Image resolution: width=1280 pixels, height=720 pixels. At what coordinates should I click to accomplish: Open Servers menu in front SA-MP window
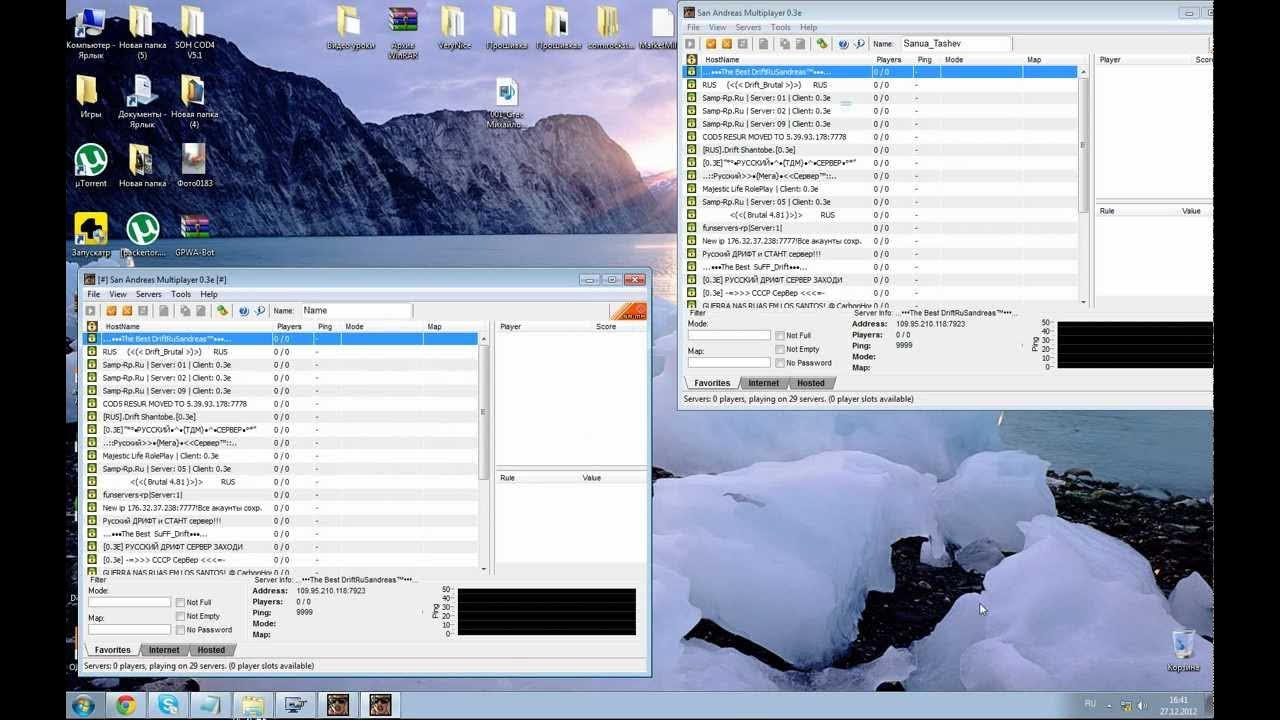pyautogui.click(x=149, y=295)
